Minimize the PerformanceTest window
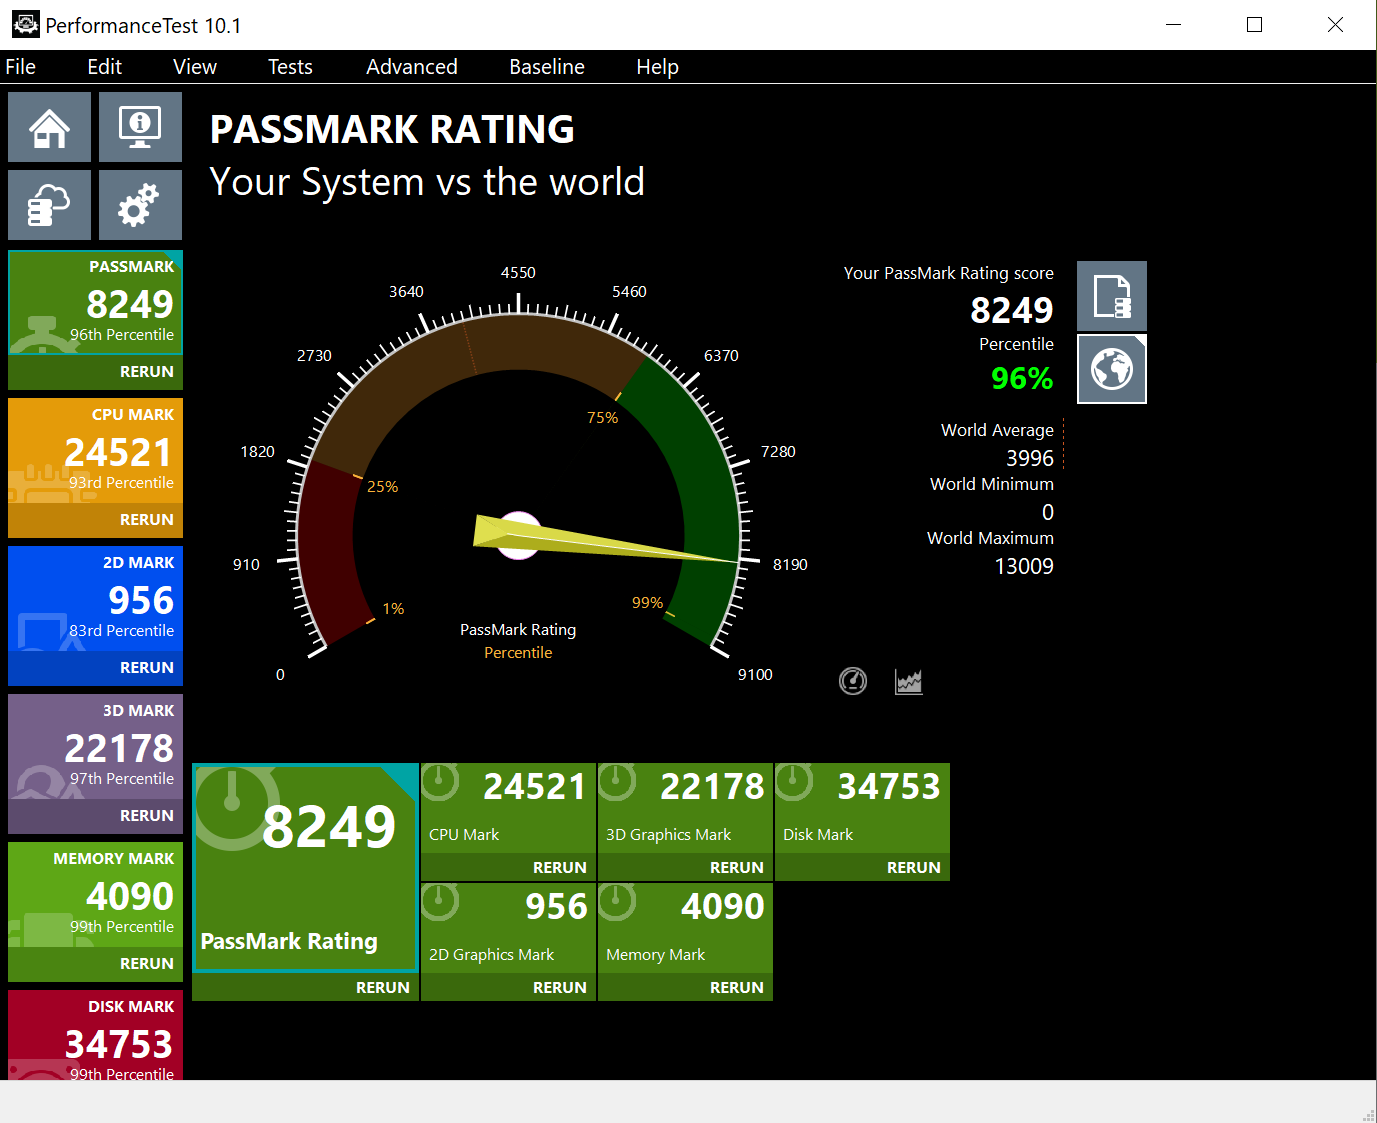The height and width of the screenshot is (1123, 1377). tap(1174, 25)
